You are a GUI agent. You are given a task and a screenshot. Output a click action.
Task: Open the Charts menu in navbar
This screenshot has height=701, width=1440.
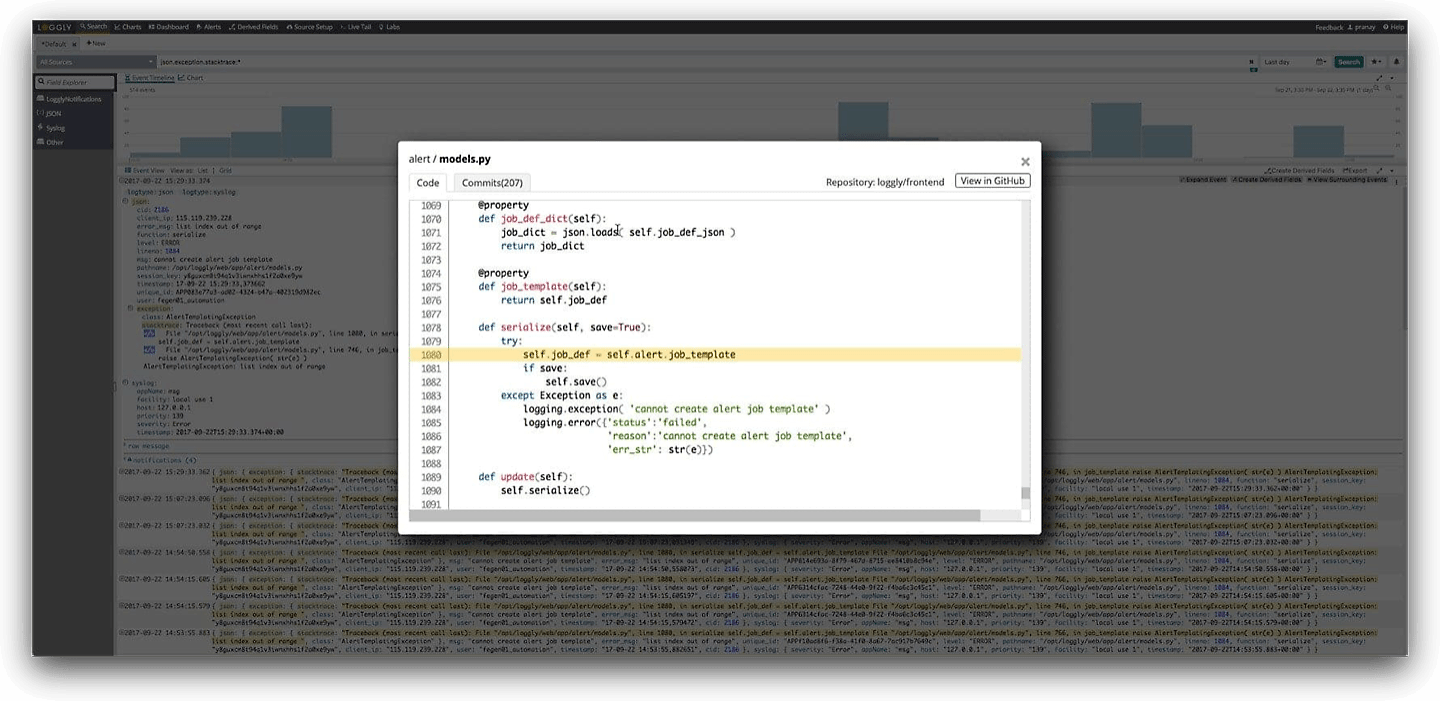coord(129,27)
